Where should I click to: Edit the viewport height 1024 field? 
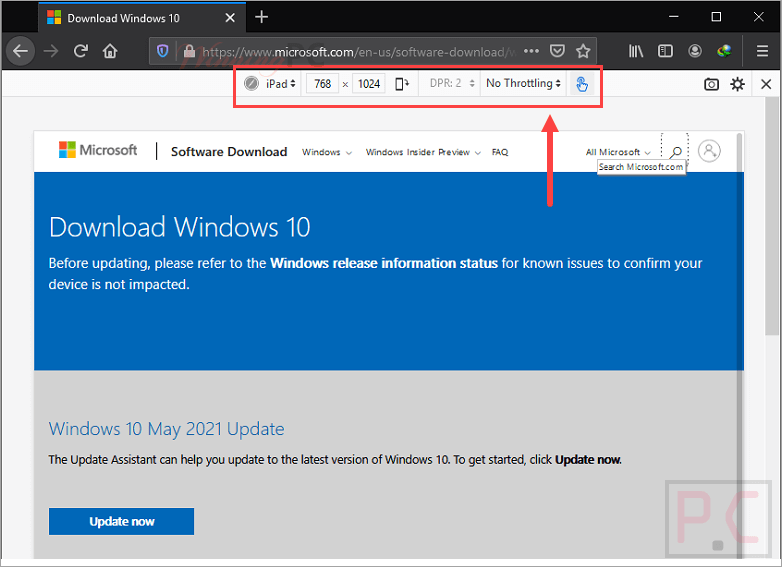[x=369, y=84]
